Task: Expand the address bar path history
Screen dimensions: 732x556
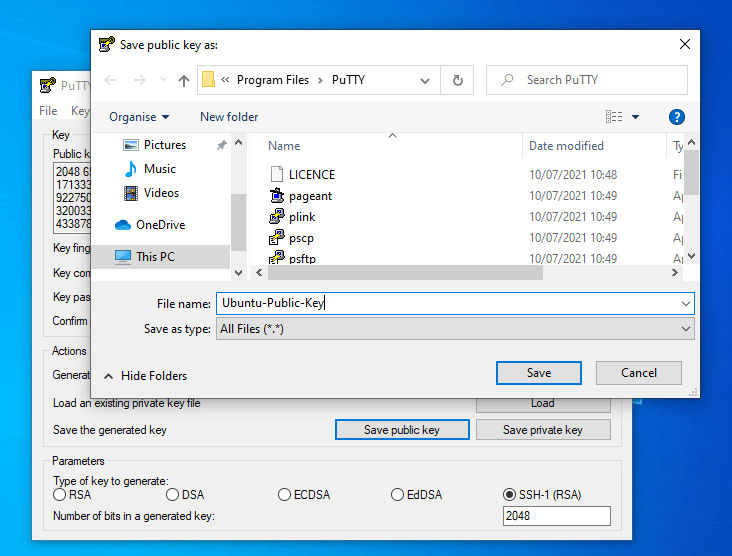Action: [x=424, y=81]
